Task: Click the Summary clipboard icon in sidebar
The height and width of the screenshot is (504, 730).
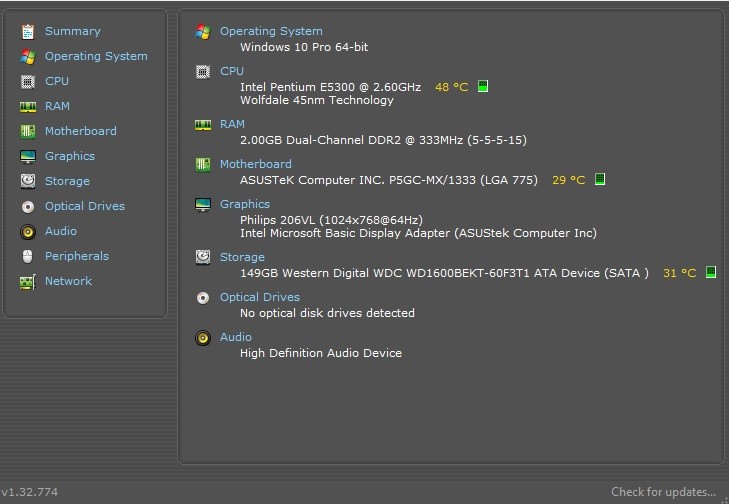Action: (28, 31)
